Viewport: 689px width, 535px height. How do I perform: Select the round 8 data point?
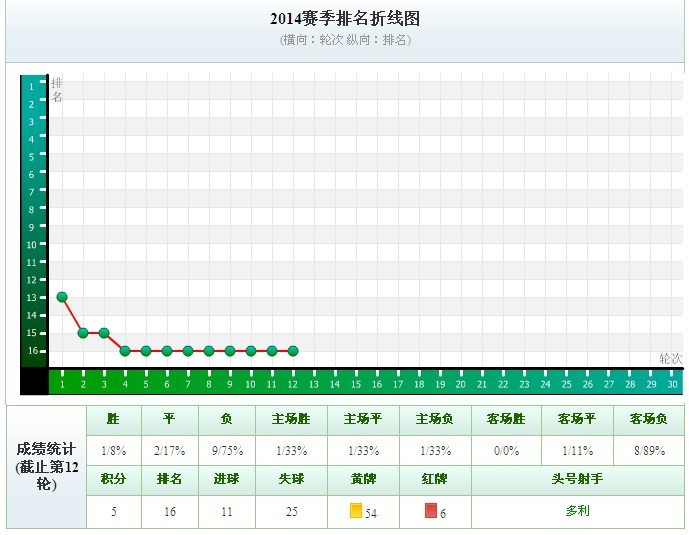[x=209, y=351]
